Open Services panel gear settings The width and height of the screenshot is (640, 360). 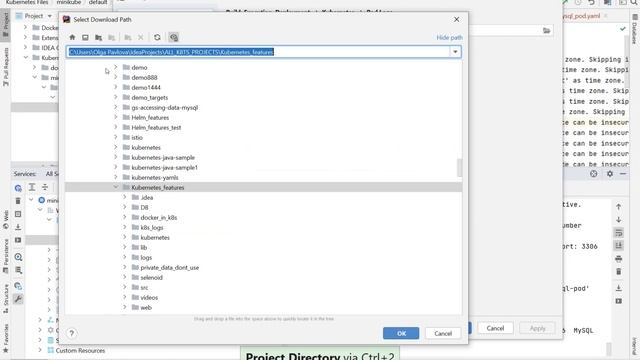pos(609,174)
